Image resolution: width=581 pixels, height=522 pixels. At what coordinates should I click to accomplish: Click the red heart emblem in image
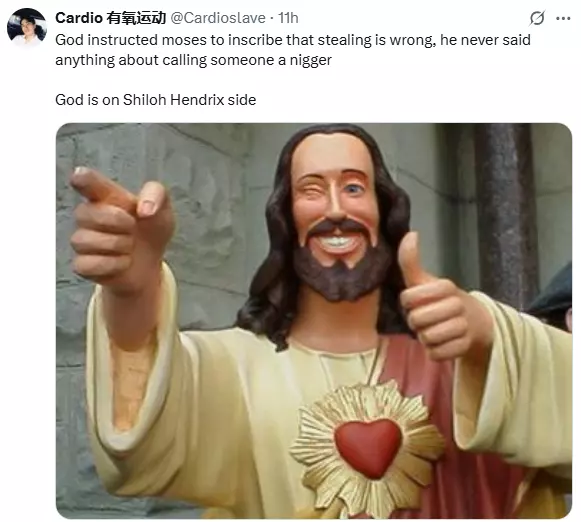click(x=368, y=447)
